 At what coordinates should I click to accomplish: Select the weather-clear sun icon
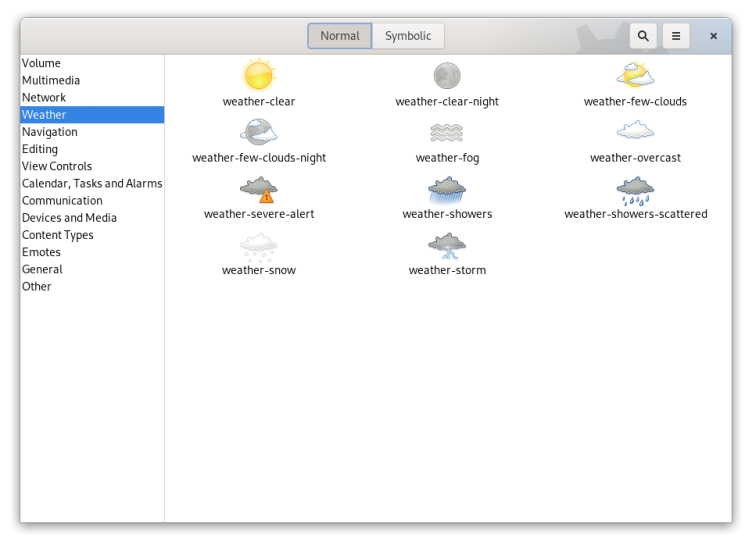click(x=258, y=76)
